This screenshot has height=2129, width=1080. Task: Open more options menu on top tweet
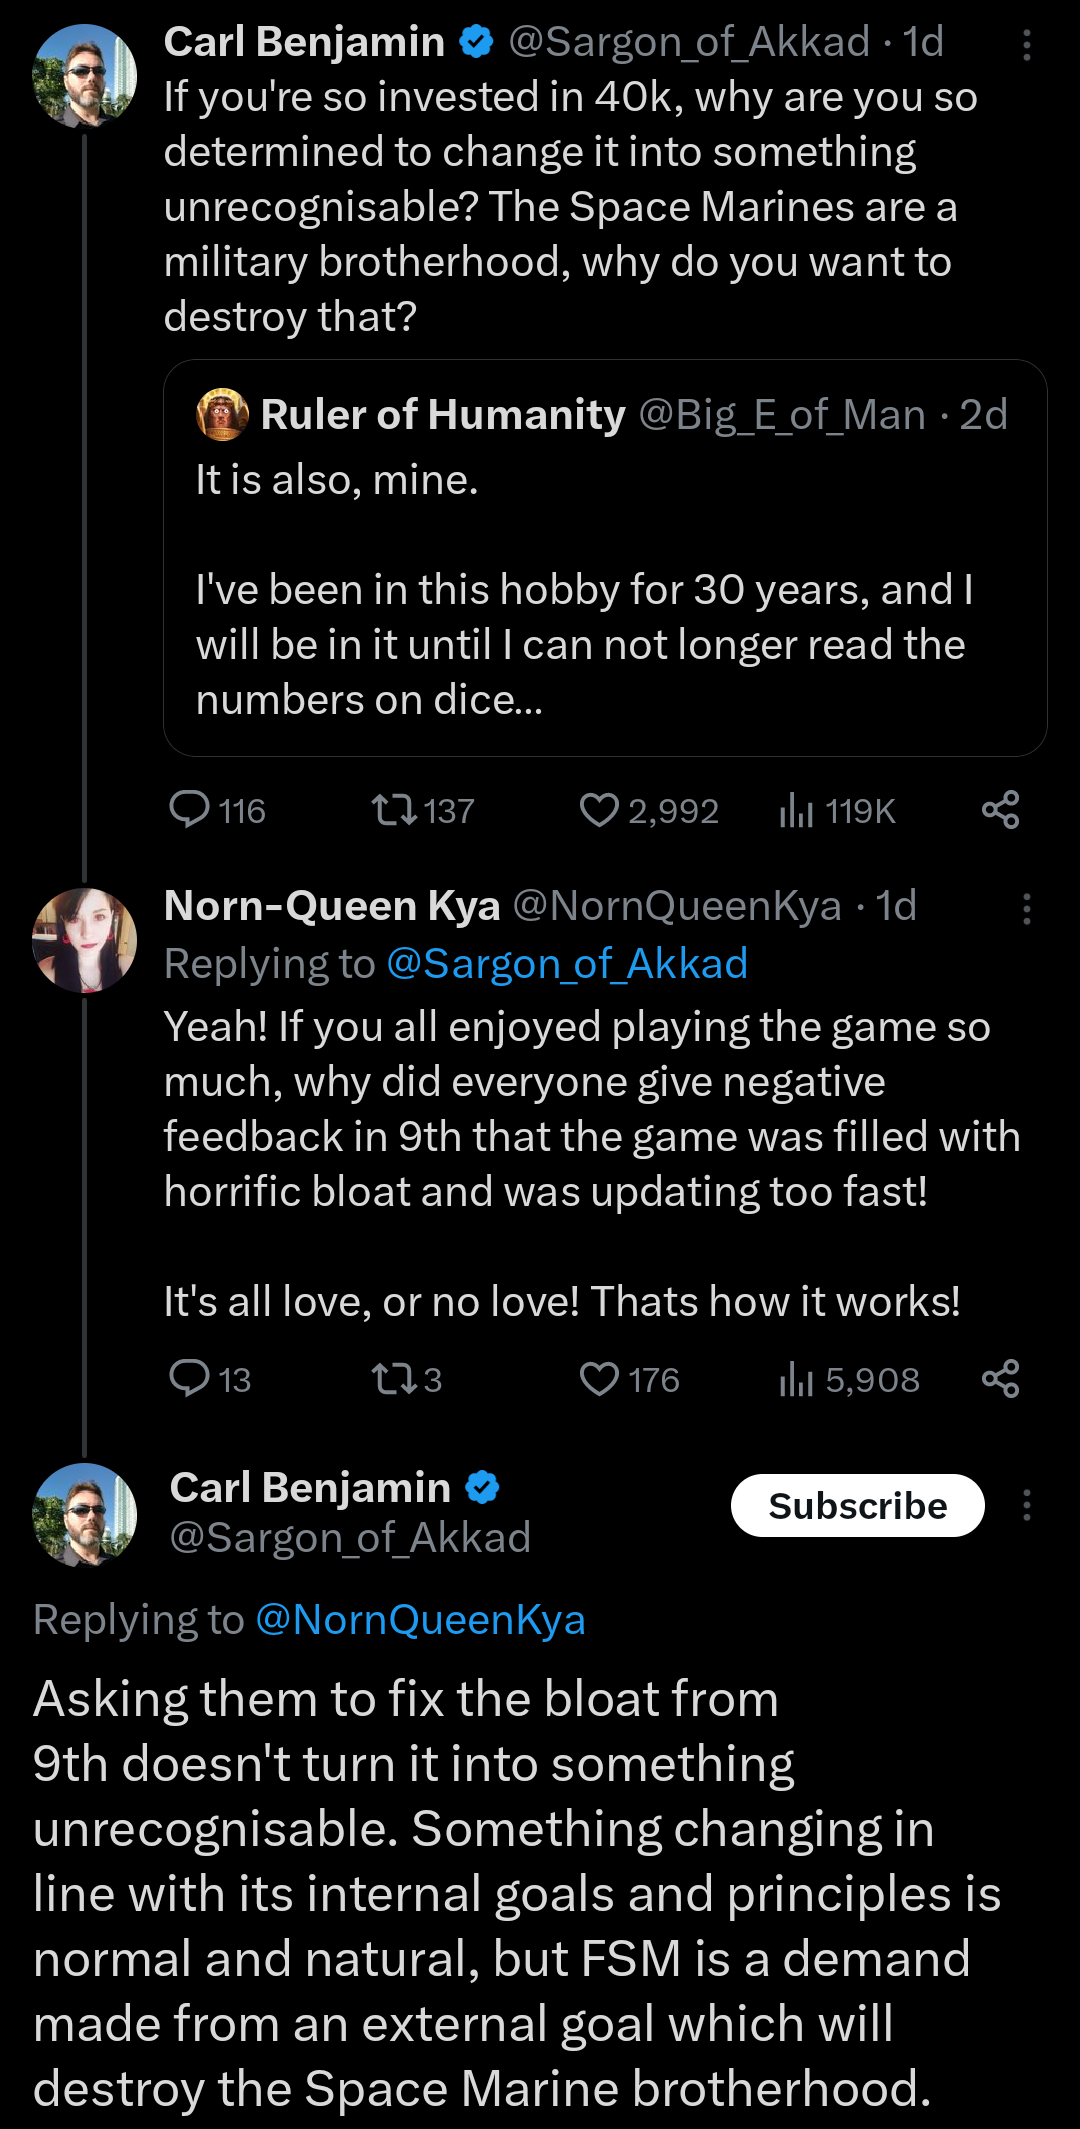(1026, 45)
